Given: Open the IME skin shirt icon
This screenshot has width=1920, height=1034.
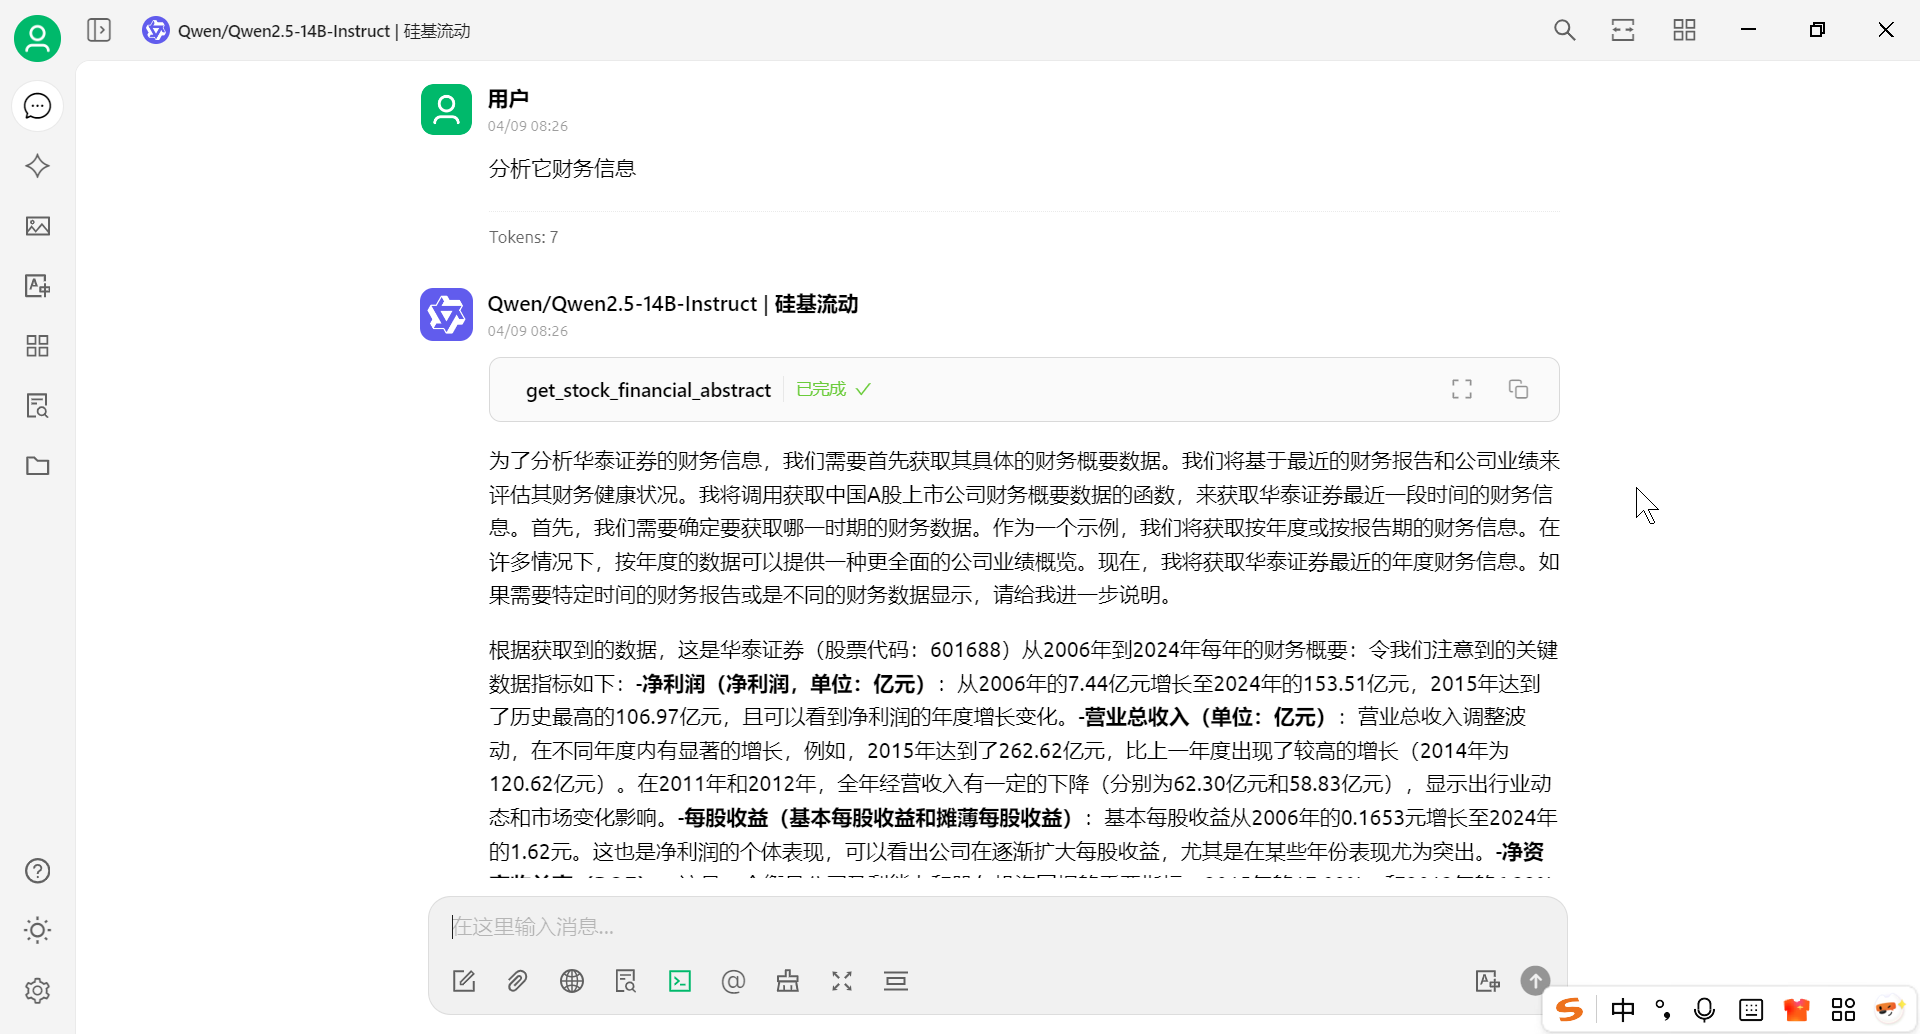Looking at the screenshot, I should click(1797, 1010).
